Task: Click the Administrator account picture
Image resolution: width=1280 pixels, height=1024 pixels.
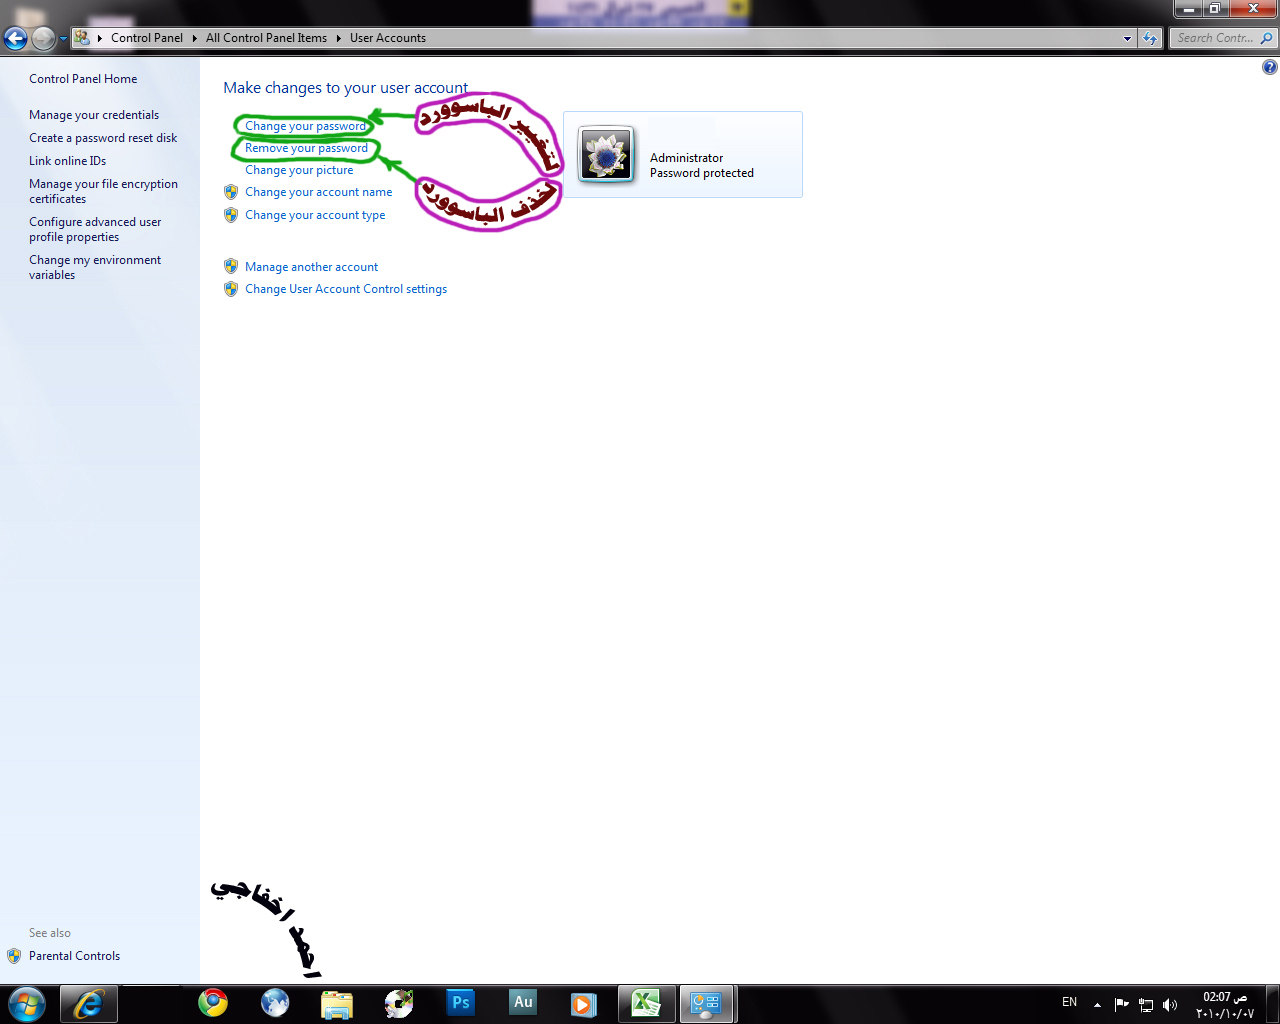Action: click(606, 155)
